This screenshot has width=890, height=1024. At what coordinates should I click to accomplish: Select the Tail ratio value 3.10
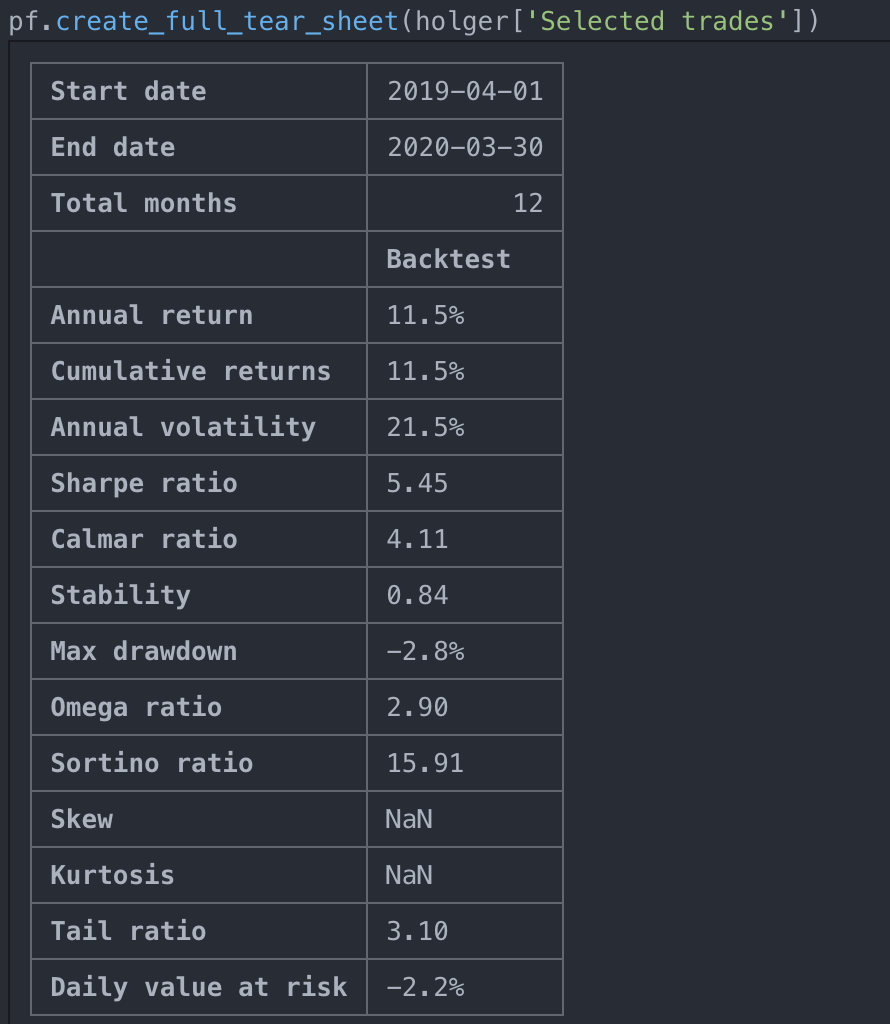pyautogui.click(x=417, y=932)
